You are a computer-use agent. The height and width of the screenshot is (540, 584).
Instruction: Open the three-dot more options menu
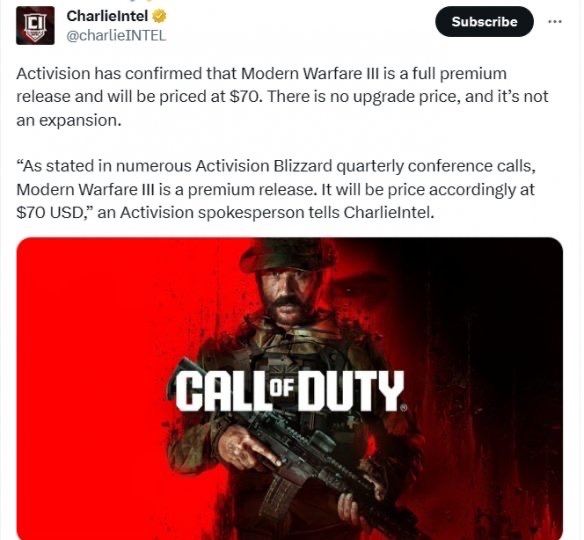(555, 22)
